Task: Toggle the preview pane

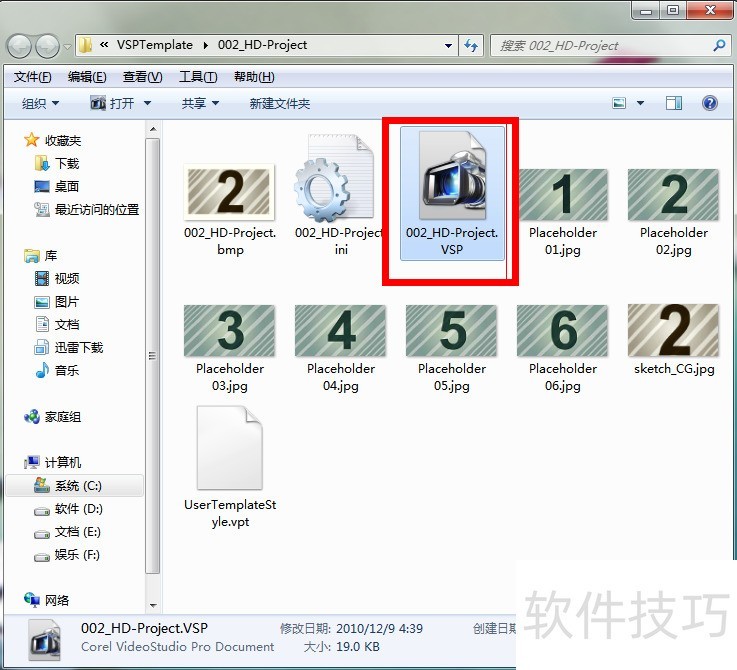Action: 674,103
